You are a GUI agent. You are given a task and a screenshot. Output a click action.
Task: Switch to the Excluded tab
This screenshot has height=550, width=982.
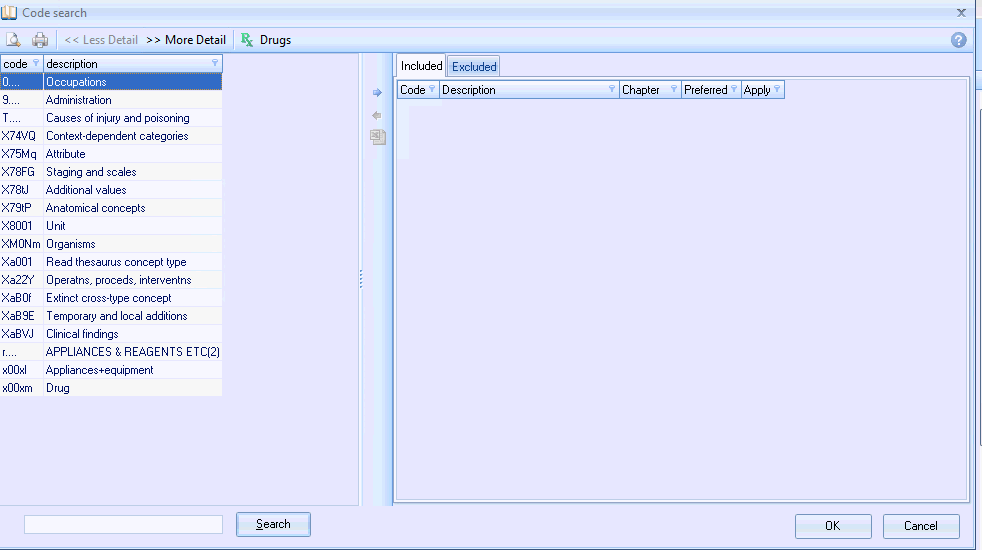tap(474, 67)
